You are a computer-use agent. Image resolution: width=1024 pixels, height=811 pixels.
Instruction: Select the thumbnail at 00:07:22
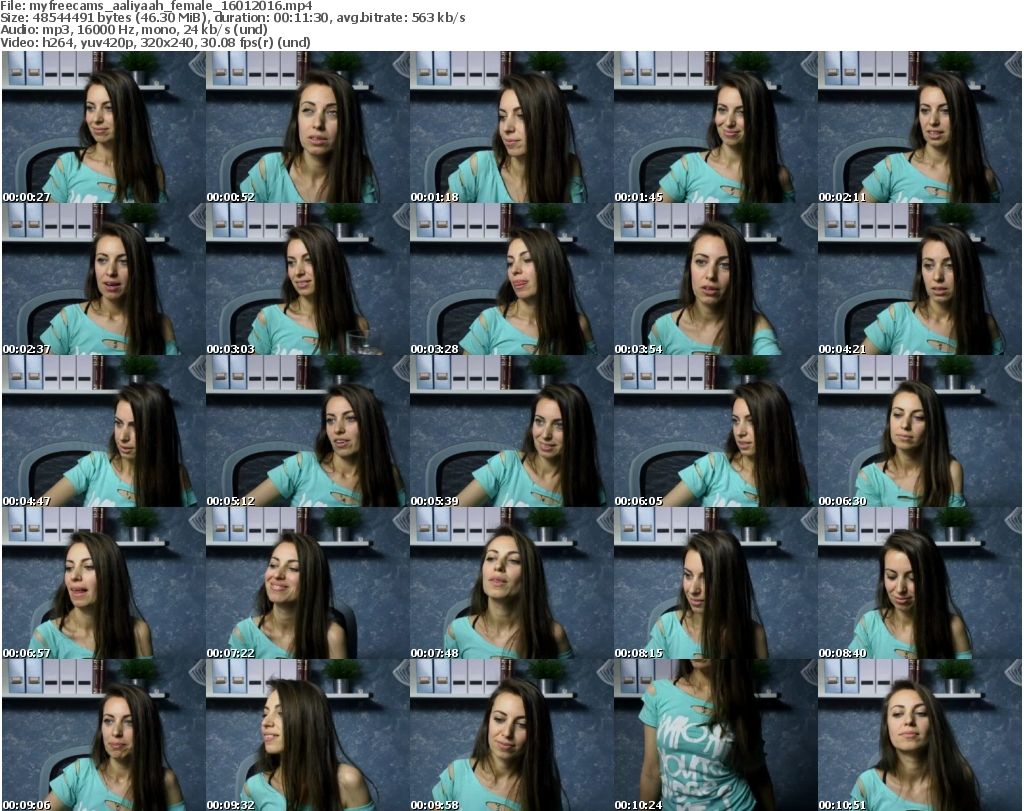click(308, 584)
